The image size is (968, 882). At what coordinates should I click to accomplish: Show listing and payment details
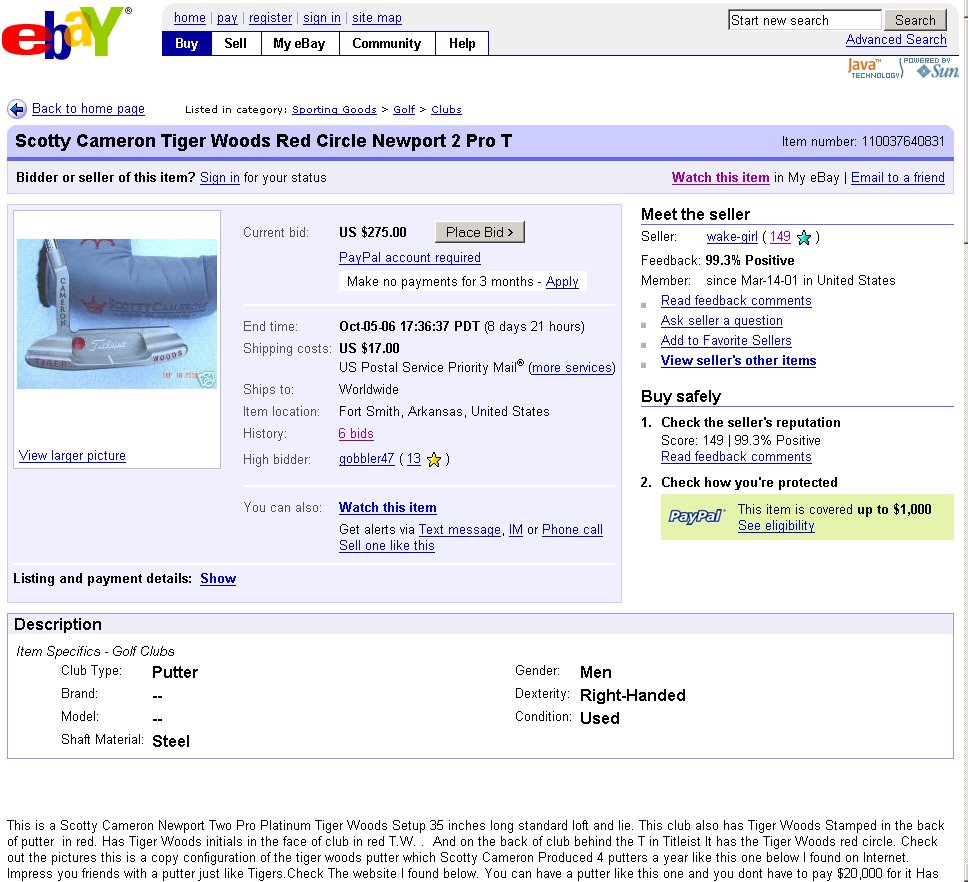[x=218, y=578]
